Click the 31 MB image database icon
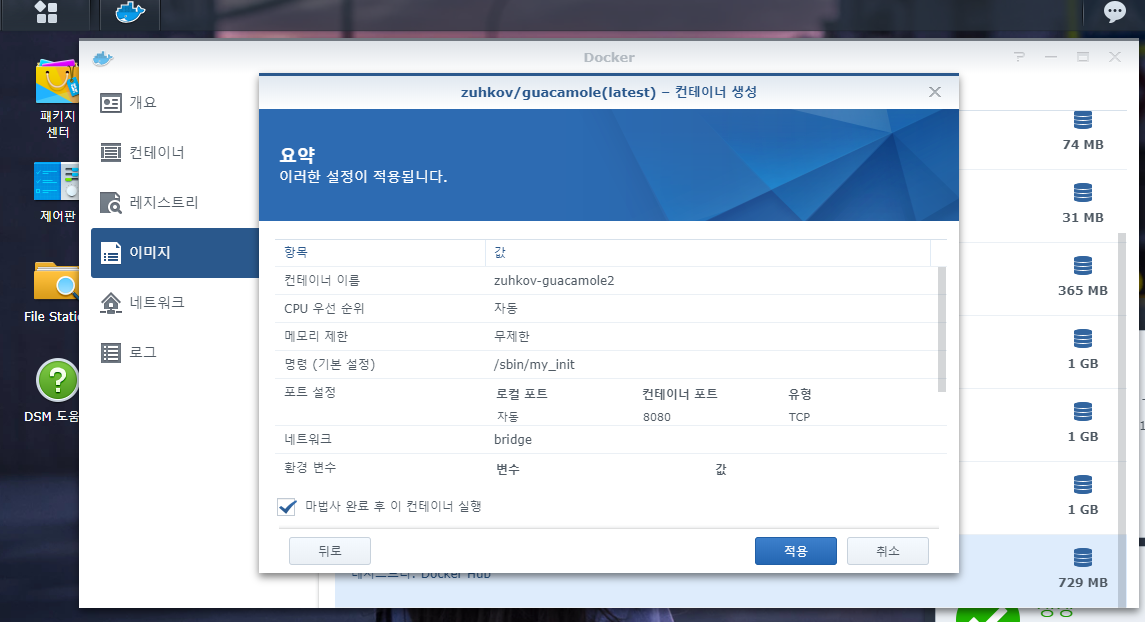The height and width of the screenshot is (622, 1145). tap(1083, 193)
